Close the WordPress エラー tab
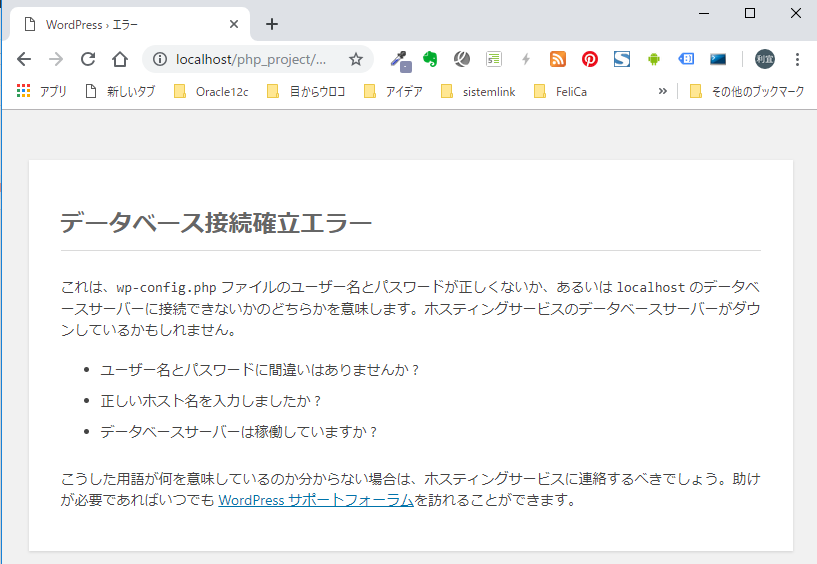Image resolution: width=817 pixels, height=564 pixels. coord(234,24)
